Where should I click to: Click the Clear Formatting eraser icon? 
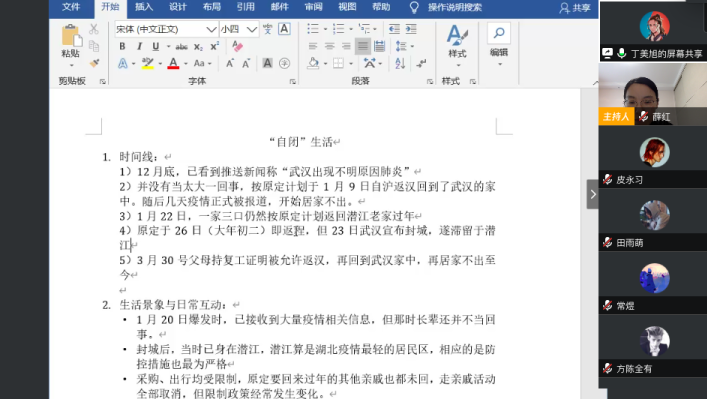click(x=237, y=46)
